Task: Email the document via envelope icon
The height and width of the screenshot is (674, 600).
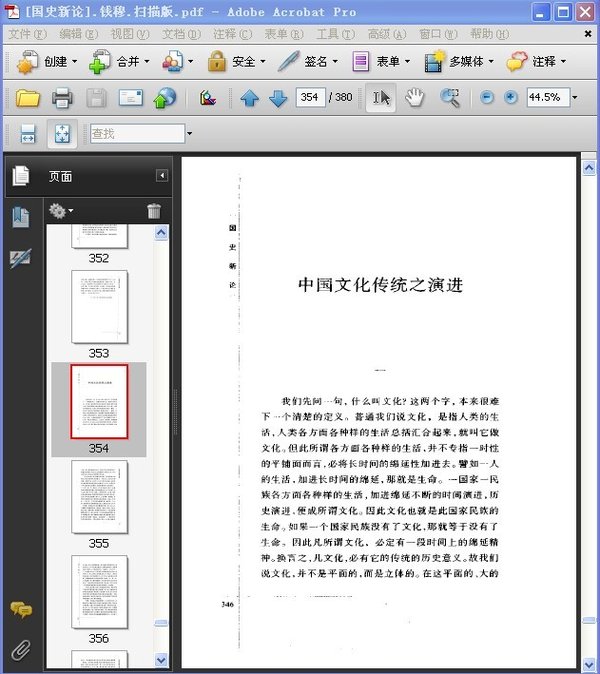Action: pos(131,98)
